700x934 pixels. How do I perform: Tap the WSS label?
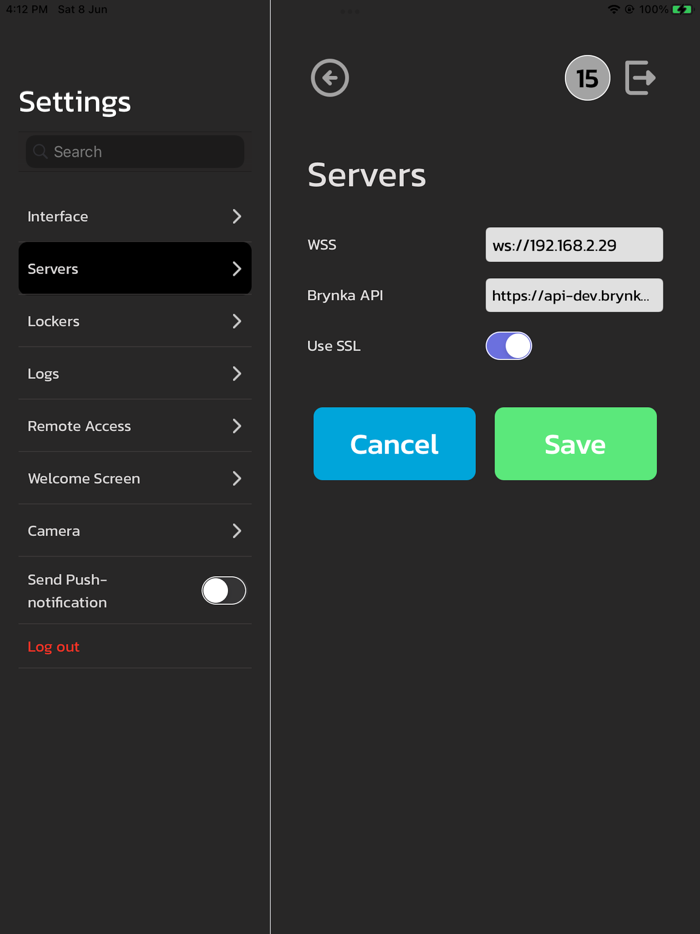322,245
